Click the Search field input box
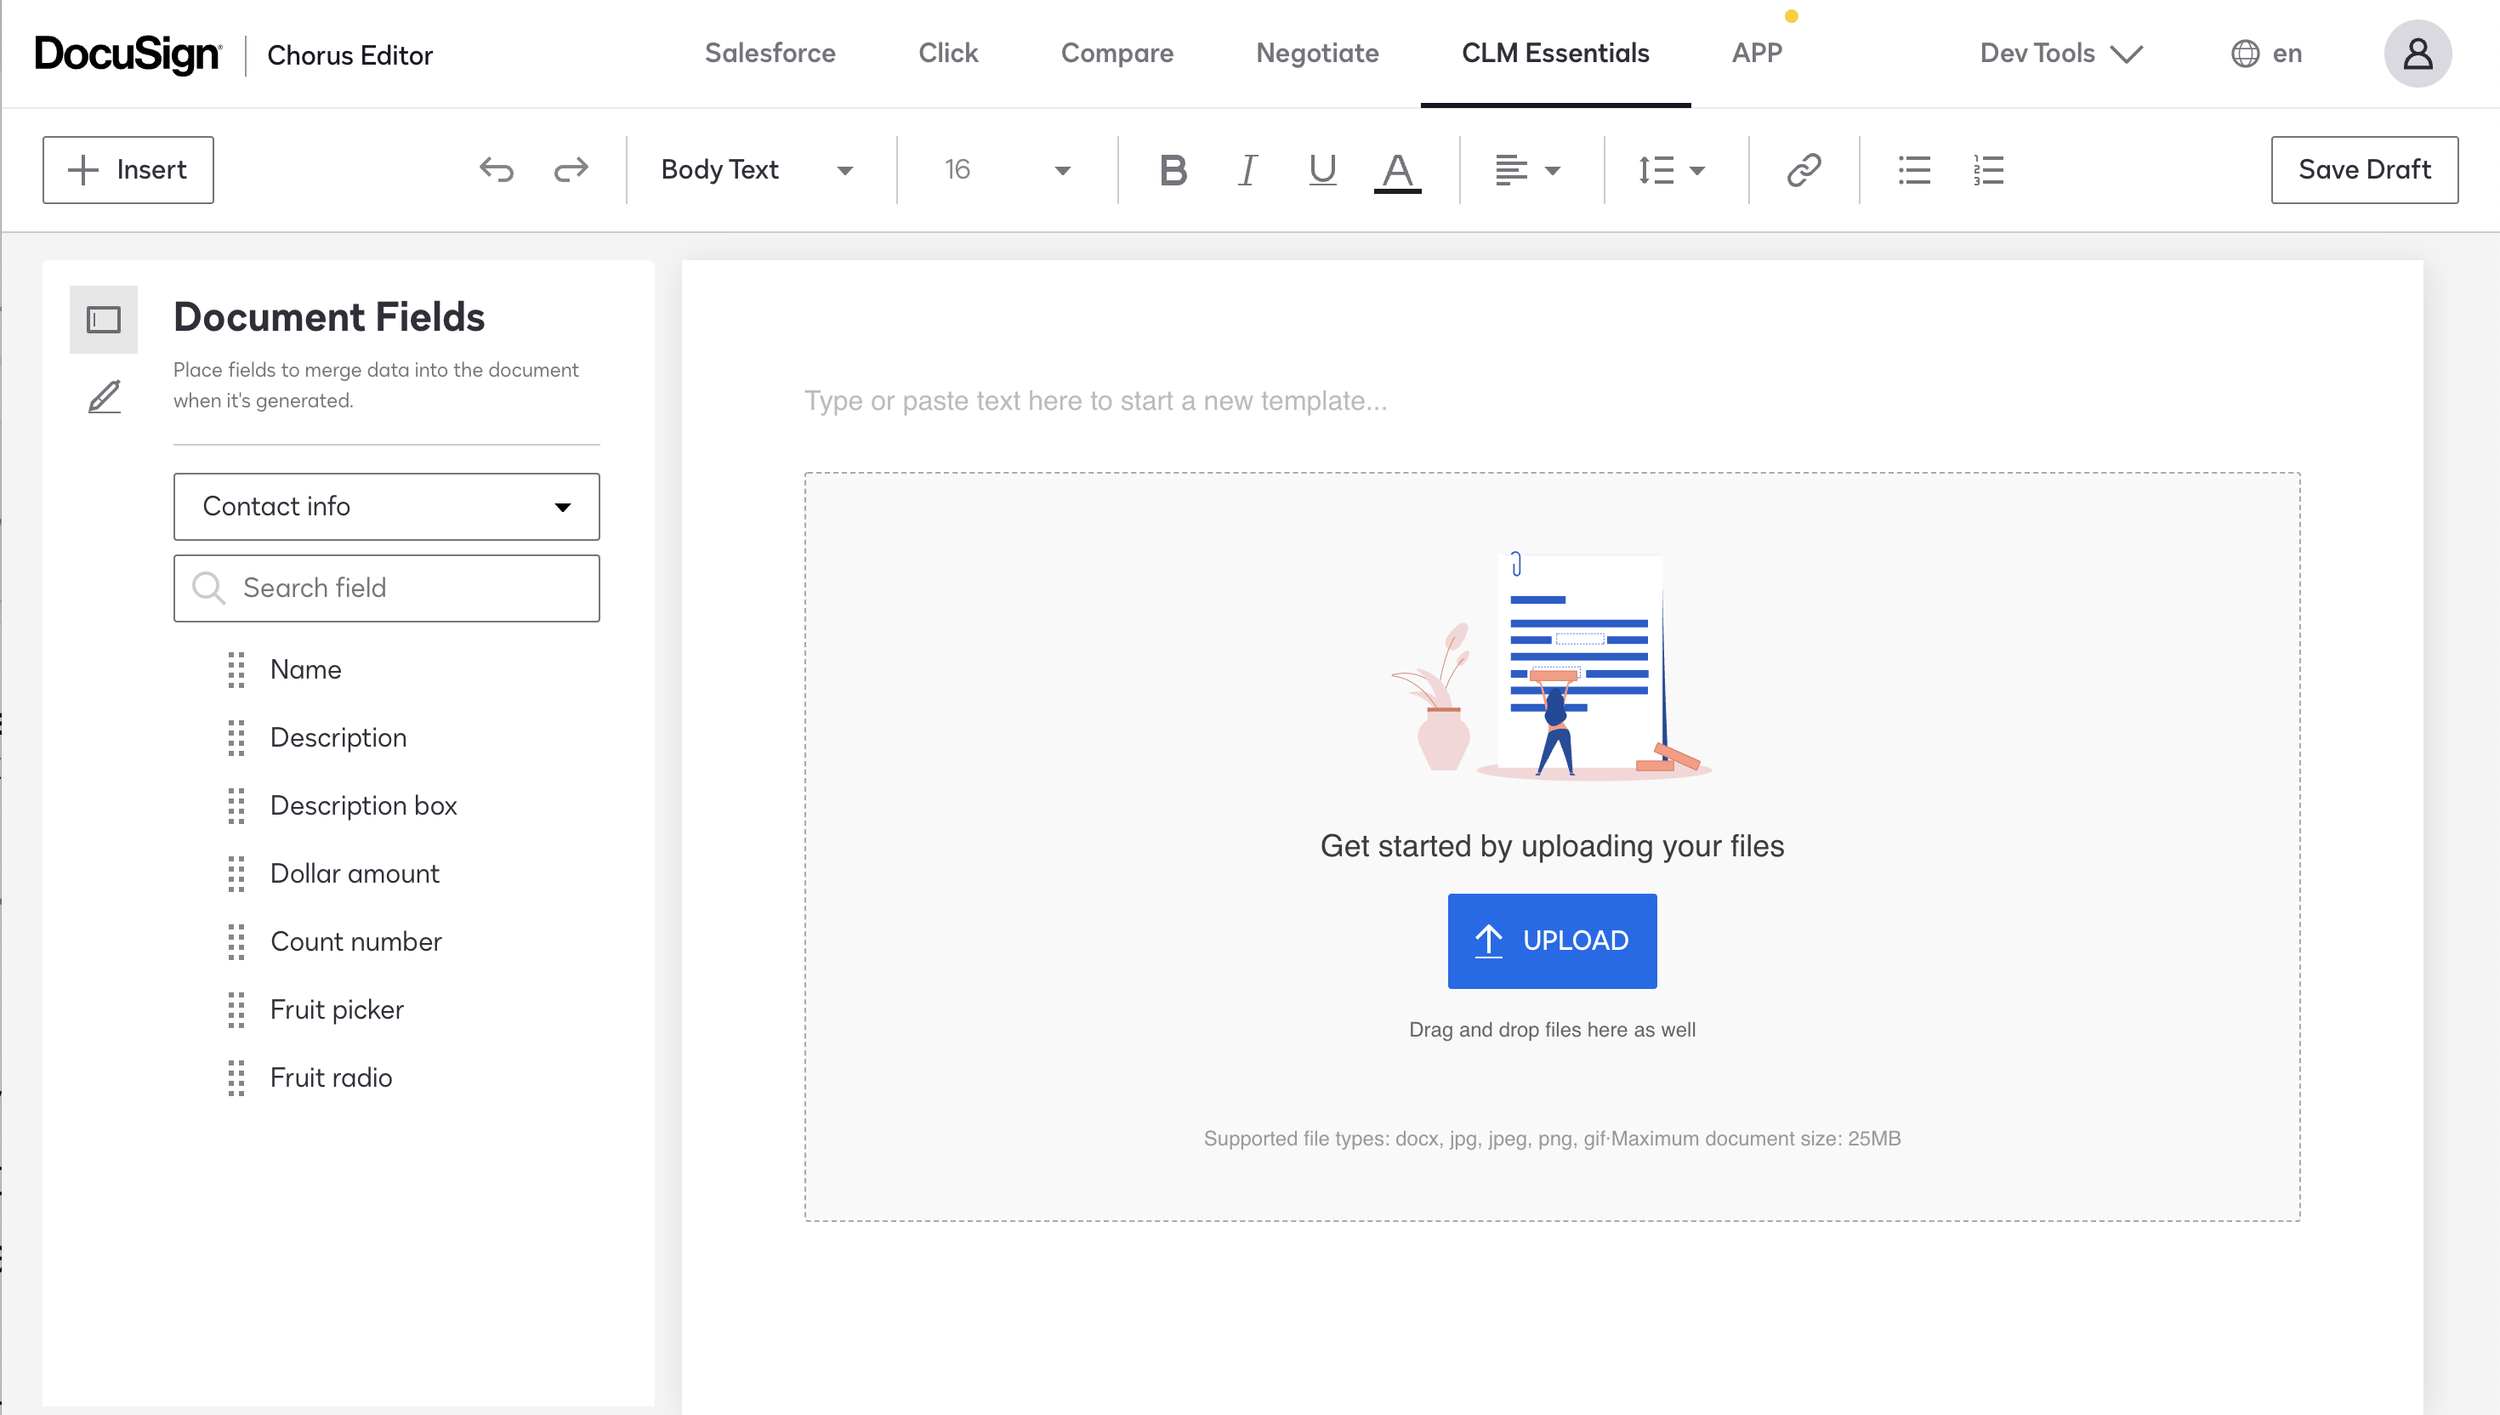2500x1415 pixels. pyautogui.click(x=386, y=587)
